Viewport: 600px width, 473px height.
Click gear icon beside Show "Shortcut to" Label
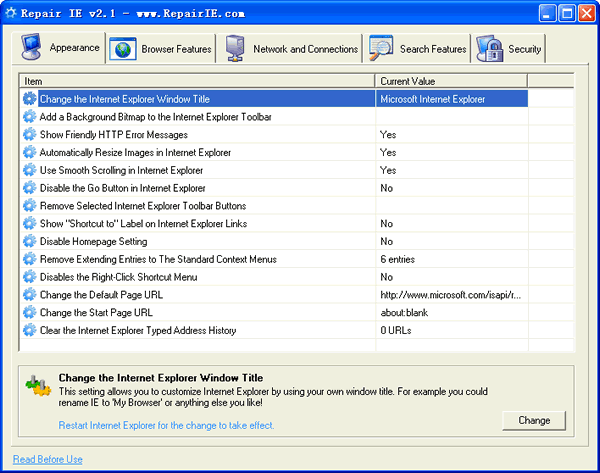point(29,223)
